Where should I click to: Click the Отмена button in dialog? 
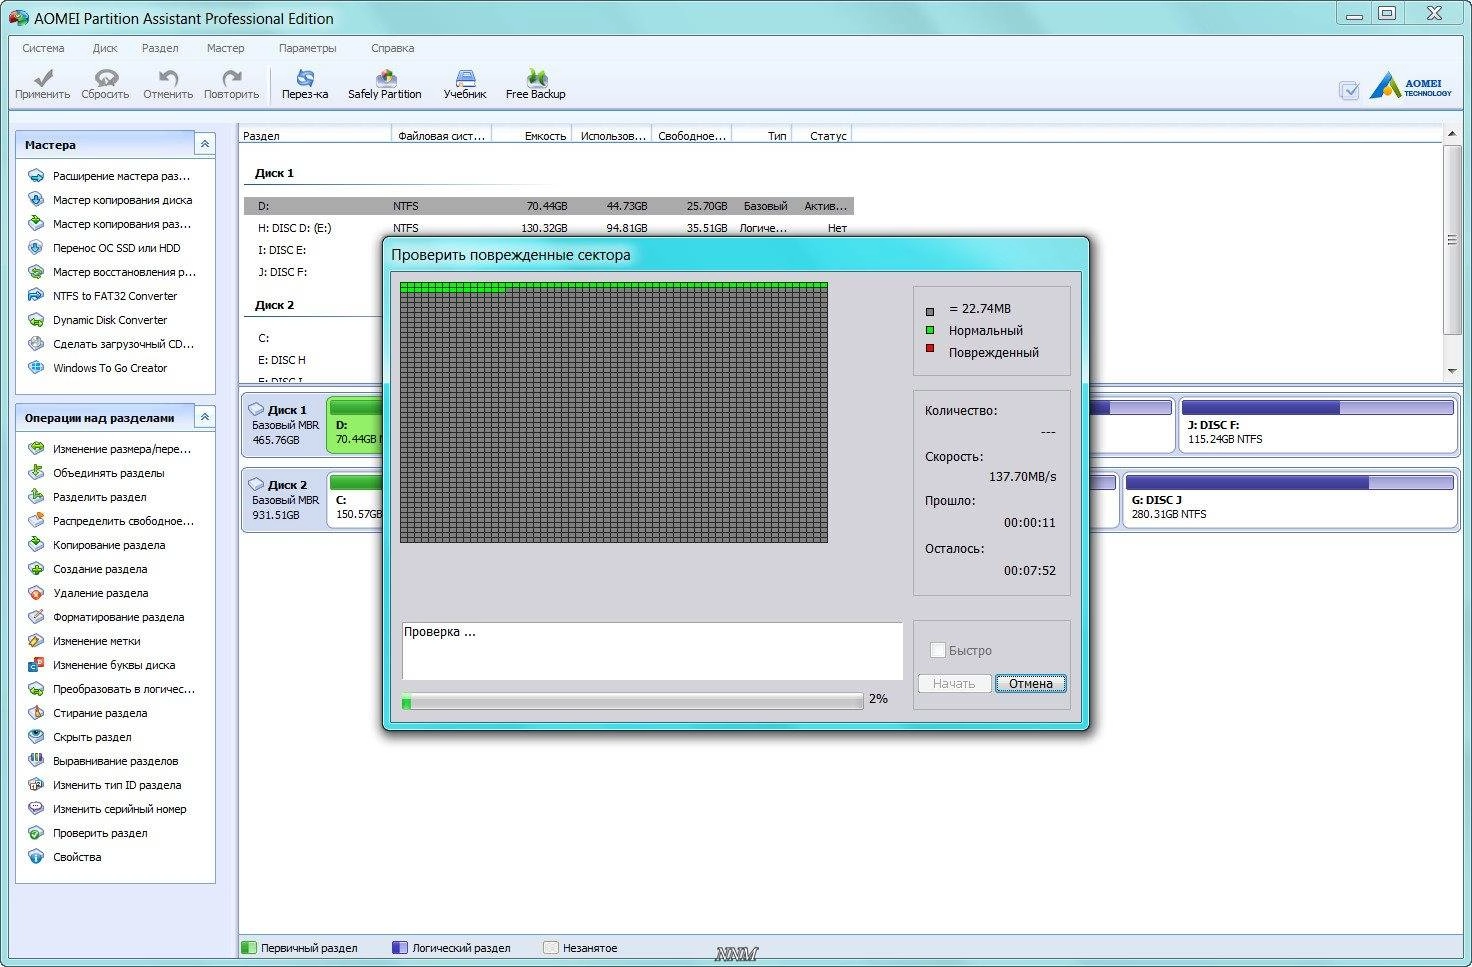[x=1030, y=684]
